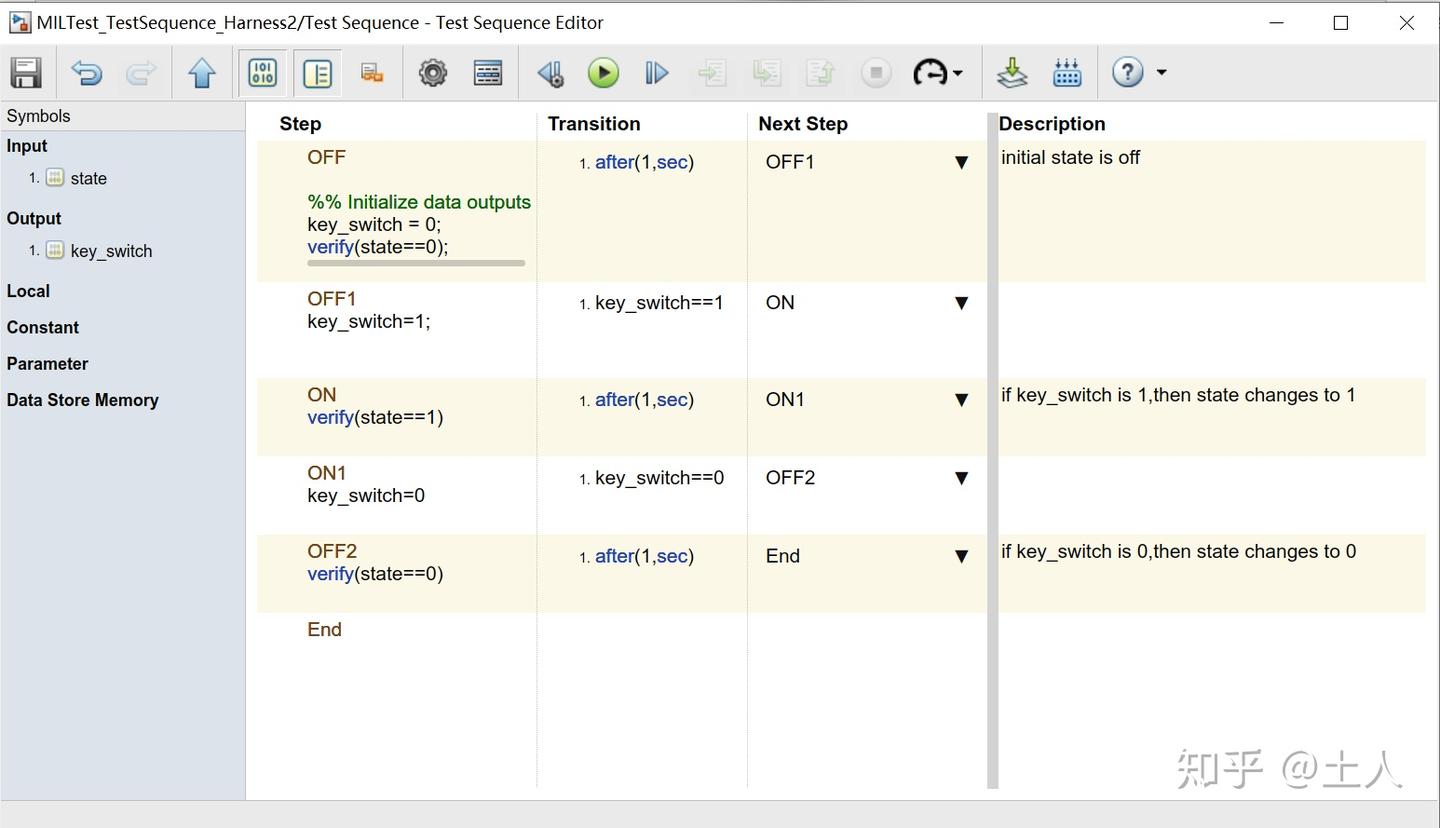Toggle the Symbols pane view button
This screenshot has width=1440, height=828.
(263, 73)
